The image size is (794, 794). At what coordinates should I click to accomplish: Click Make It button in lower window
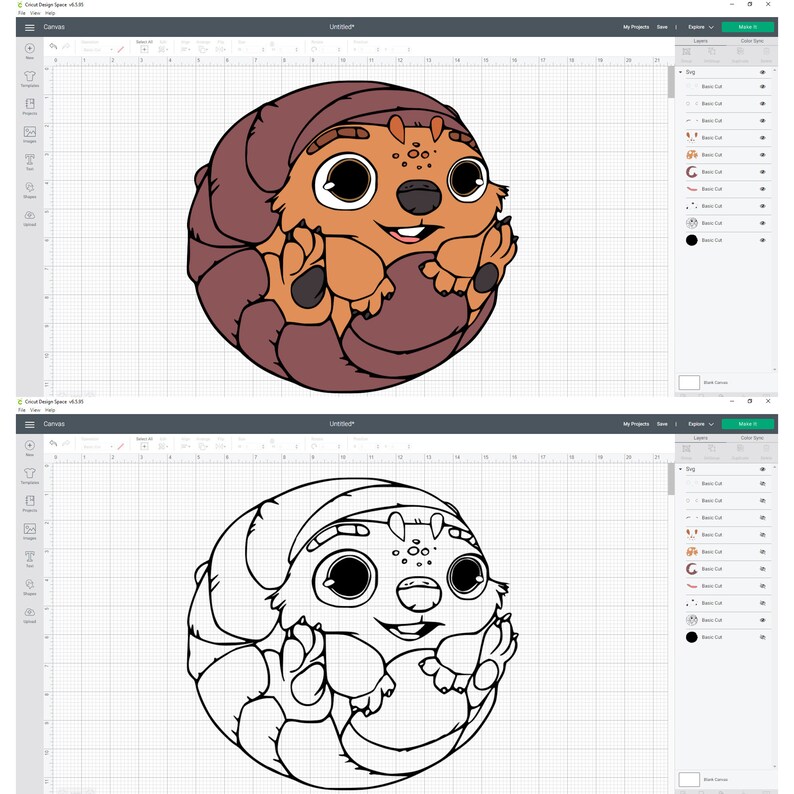coord(747,424)
